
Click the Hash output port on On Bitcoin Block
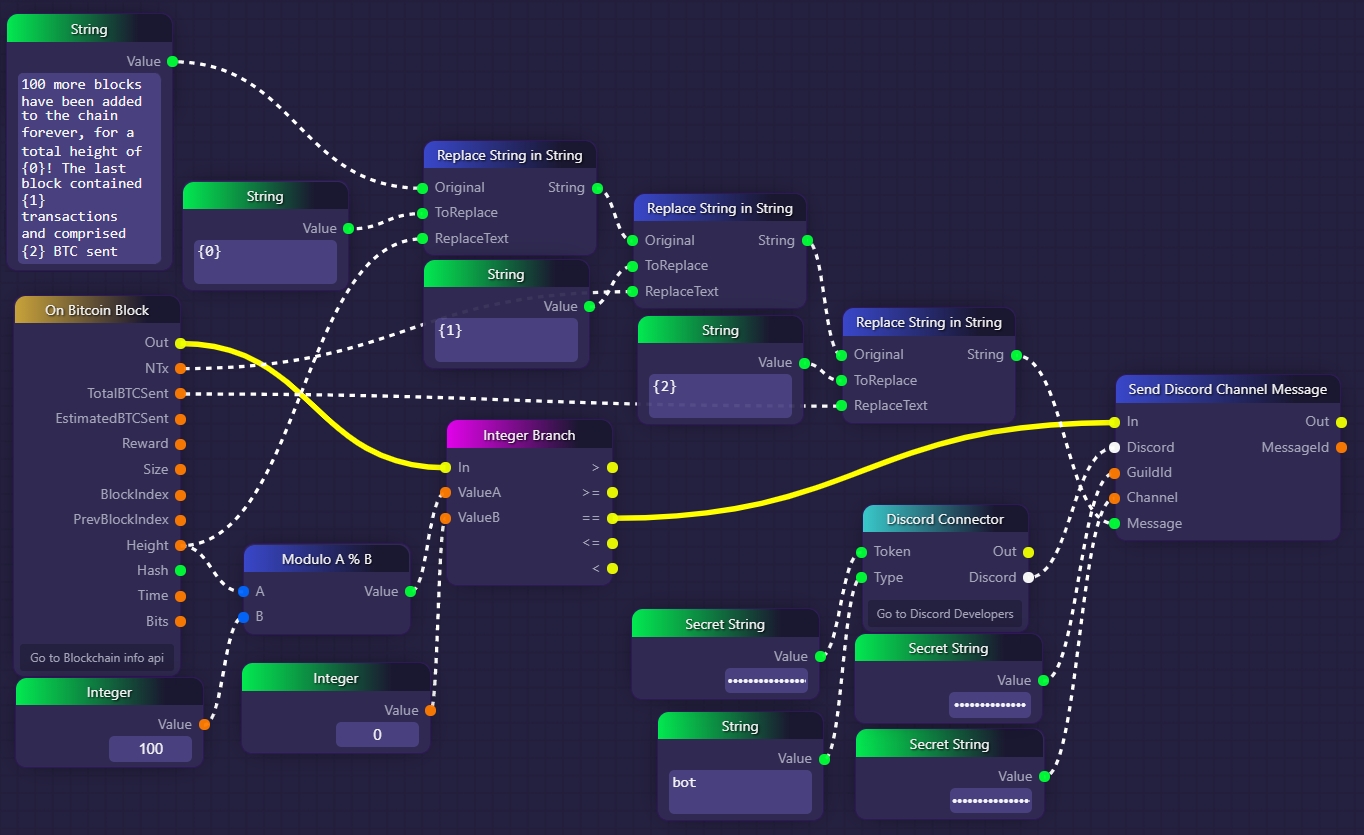click(x=180, y=570)
